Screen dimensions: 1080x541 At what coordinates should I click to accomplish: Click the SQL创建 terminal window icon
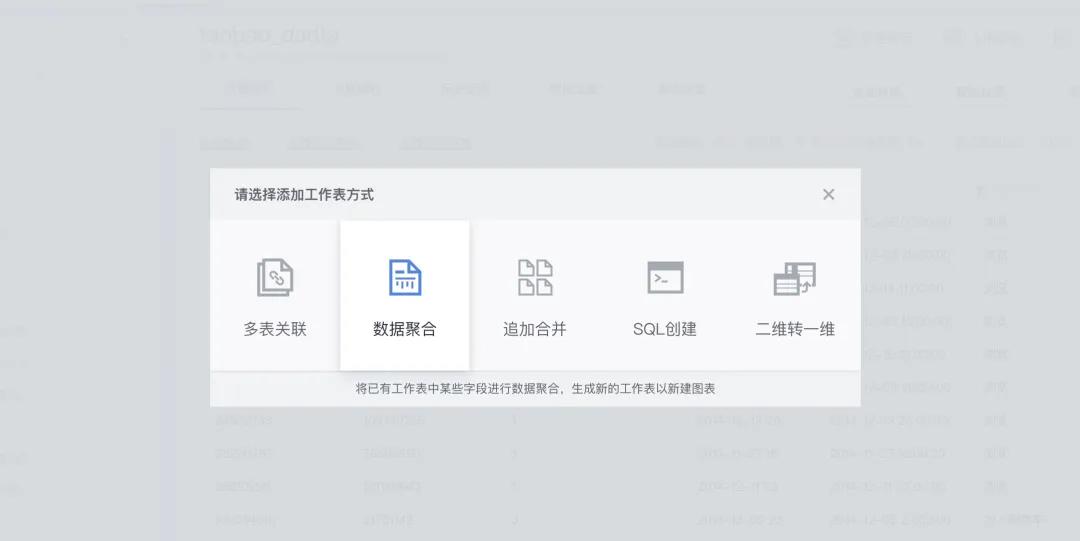click(x=665, y=278)
